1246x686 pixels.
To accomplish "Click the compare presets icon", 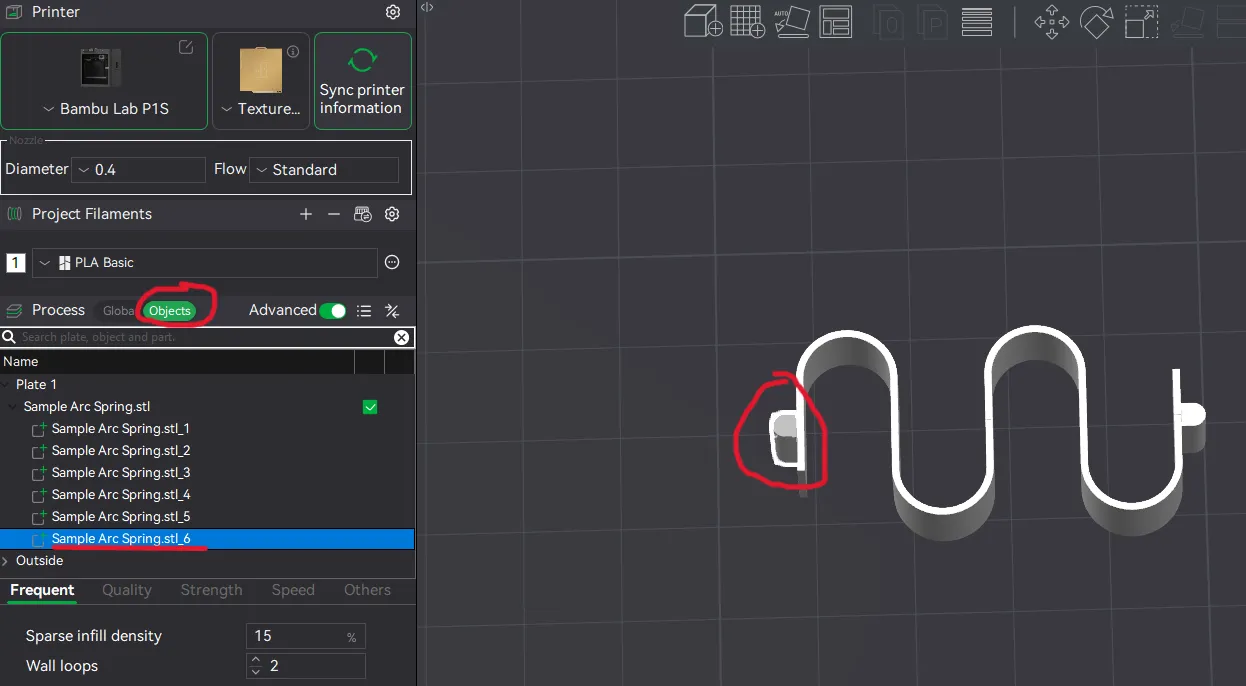I will coord(393,311).
